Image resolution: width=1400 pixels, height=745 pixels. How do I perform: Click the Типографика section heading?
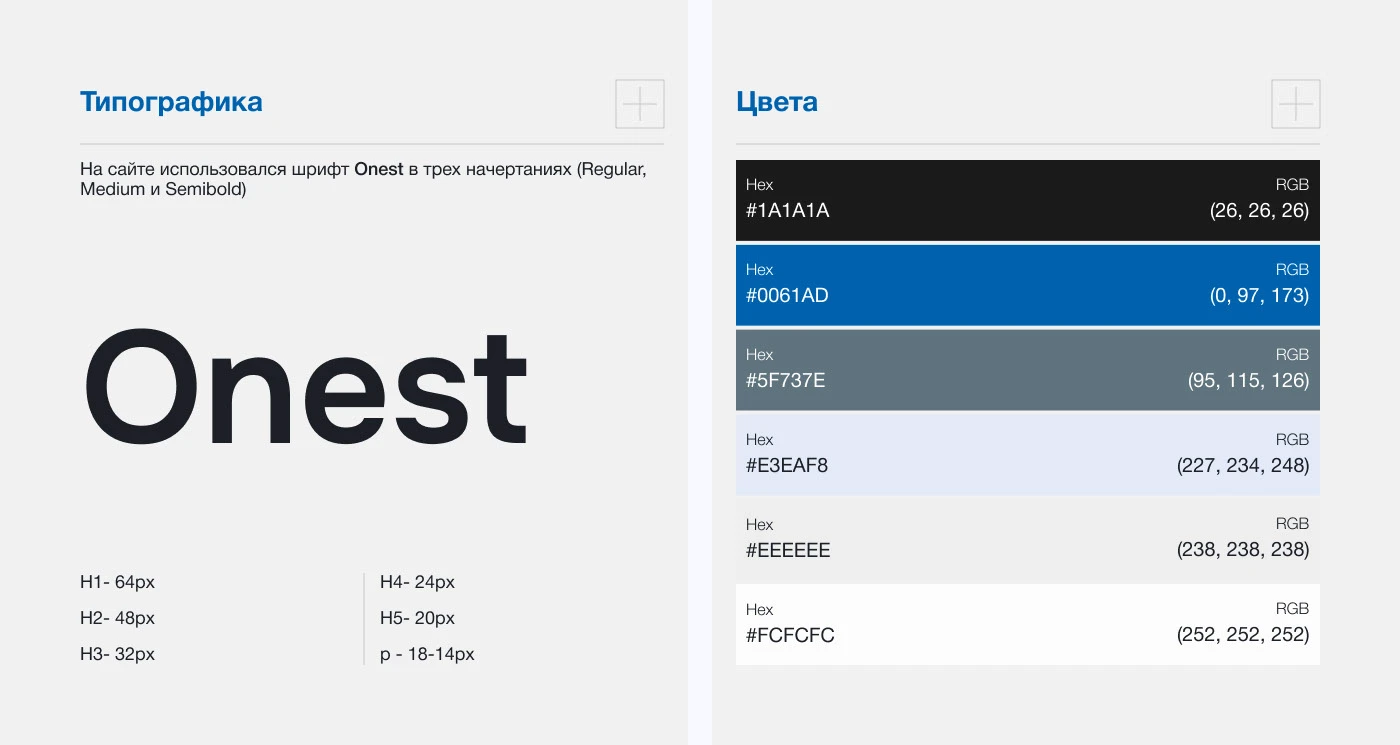171,102
